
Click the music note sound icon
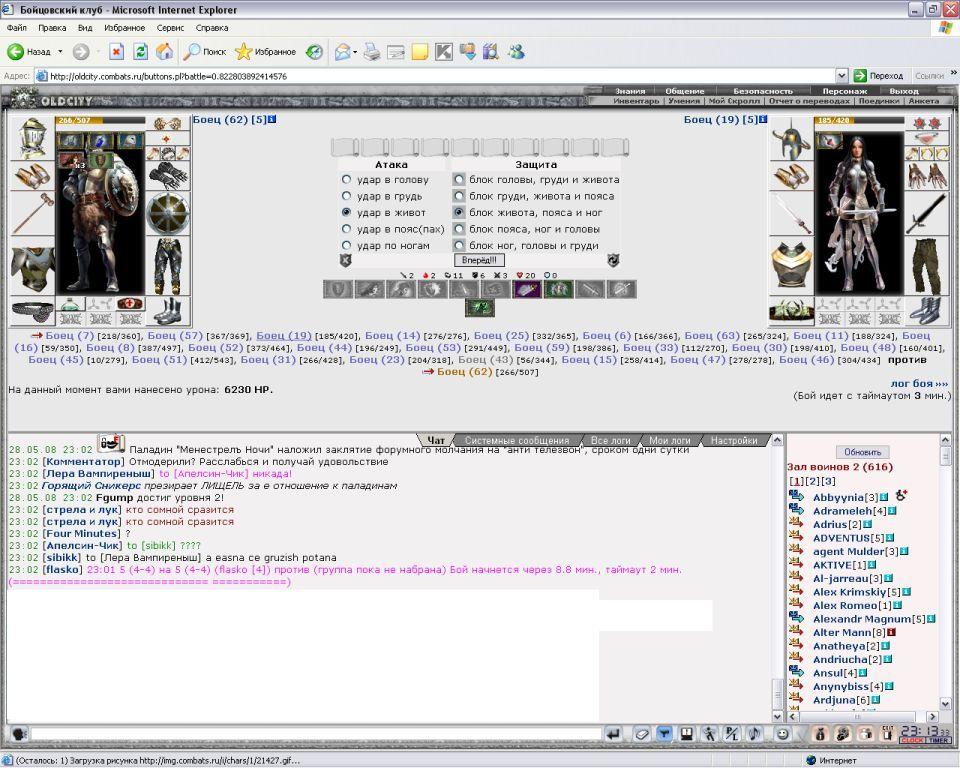(754, 733)
